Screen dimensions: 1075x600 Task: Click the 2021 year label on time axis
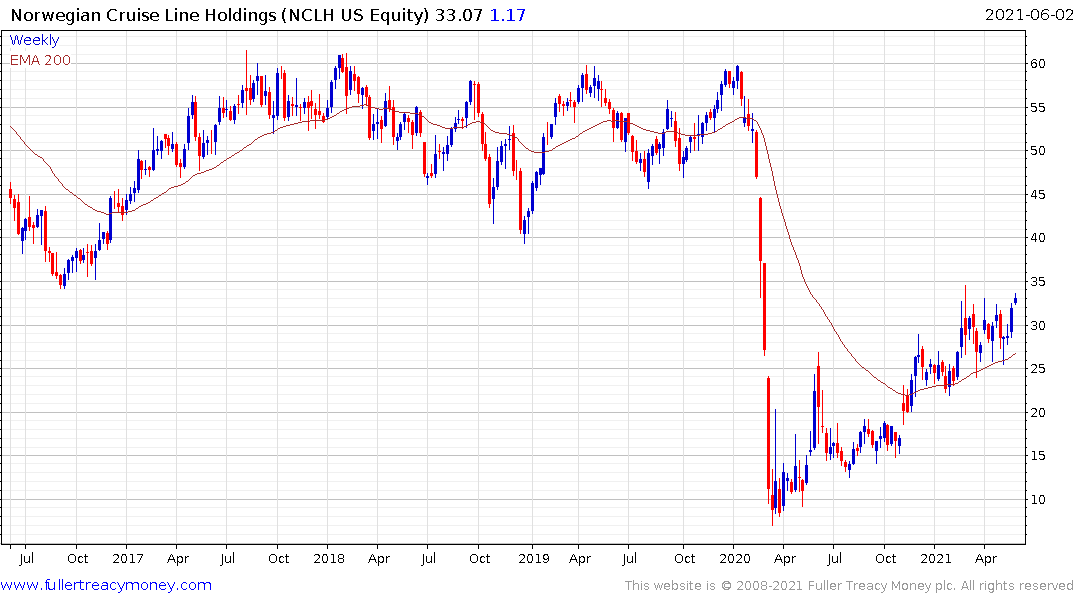pos(936,559)
